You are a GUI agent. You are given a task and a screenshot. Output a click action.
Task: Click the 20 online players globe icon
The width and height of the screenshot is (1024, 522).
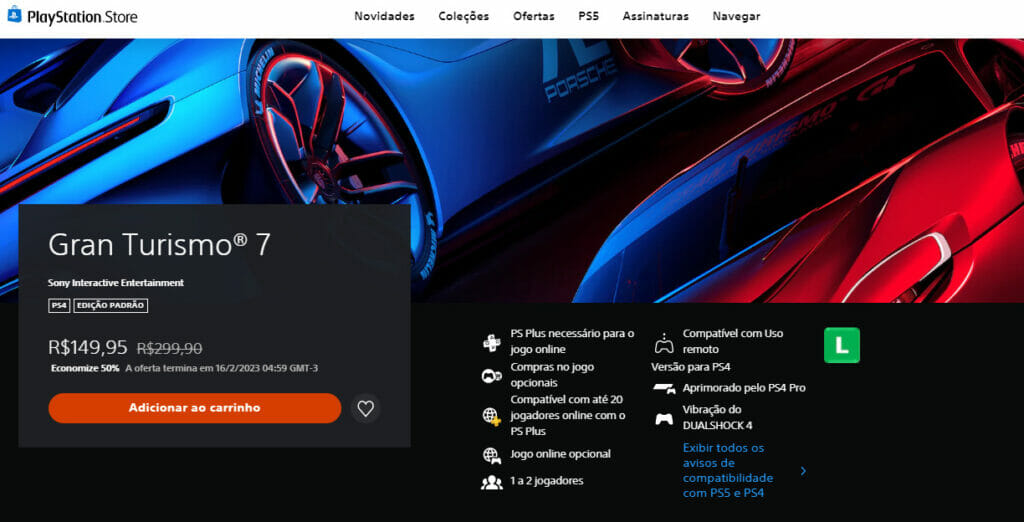[x=491, y=415]
